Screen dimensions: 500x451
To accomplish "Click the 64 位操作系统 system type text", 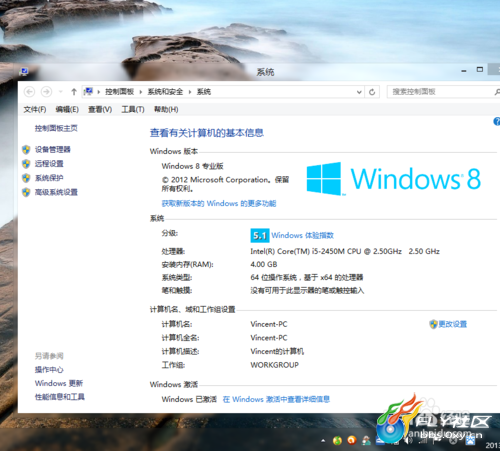I will point(306,277).
